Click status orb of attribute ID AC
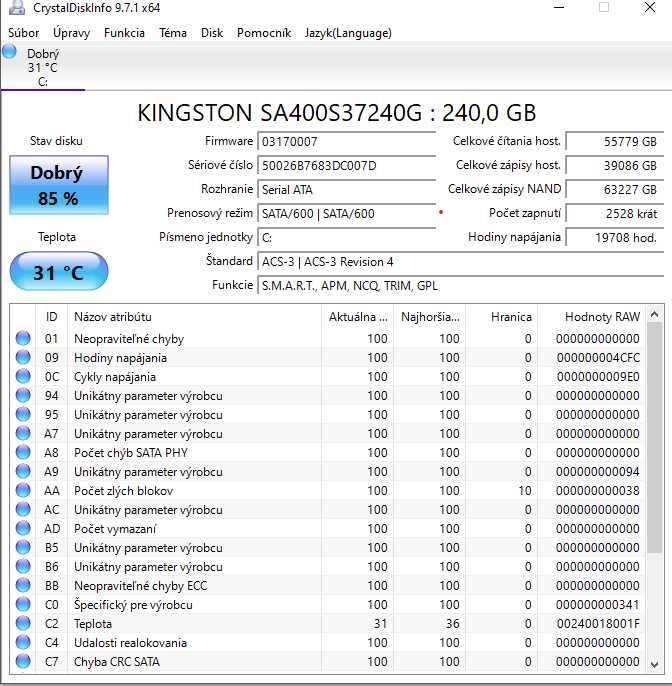This screenshot has width=672, height=686. 23,509
